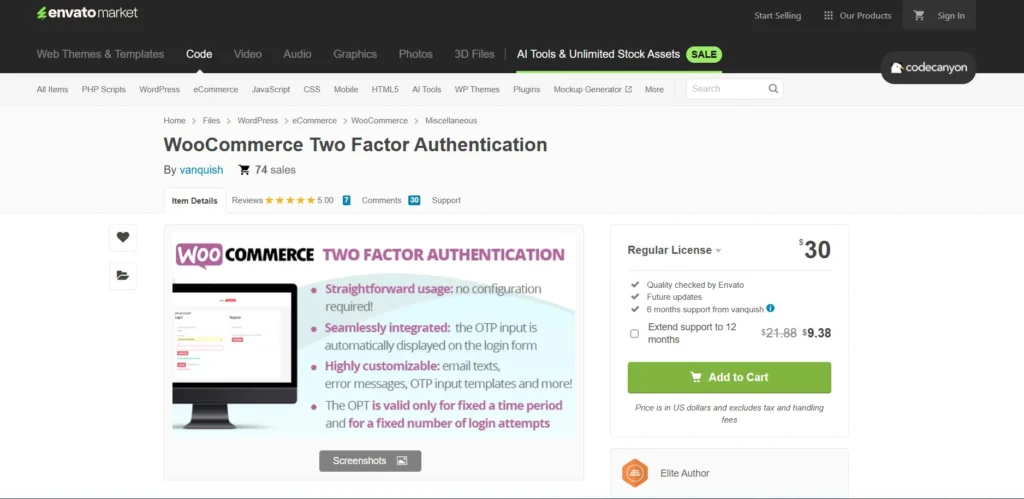This screenshot has height=499, width=1024.
Task: Open the Item Details tab
Action: [195, 201]
